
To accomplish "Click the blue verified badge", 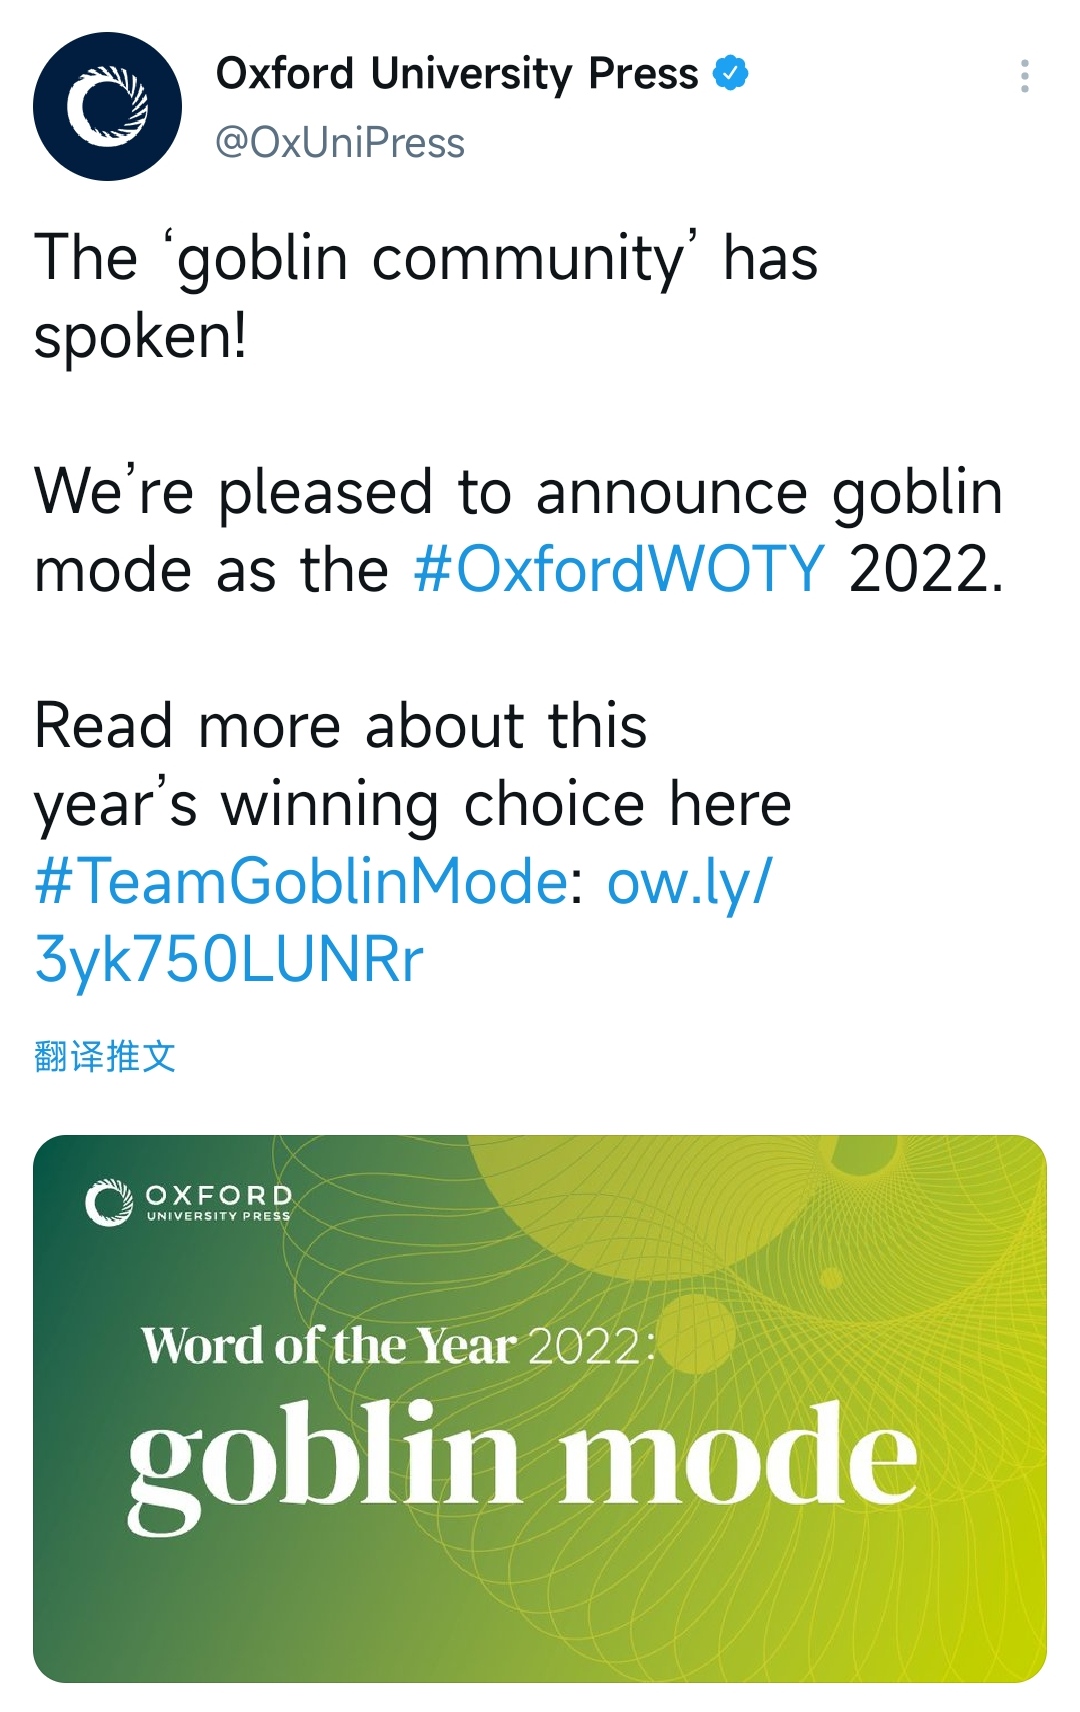I will pos(731,73).
